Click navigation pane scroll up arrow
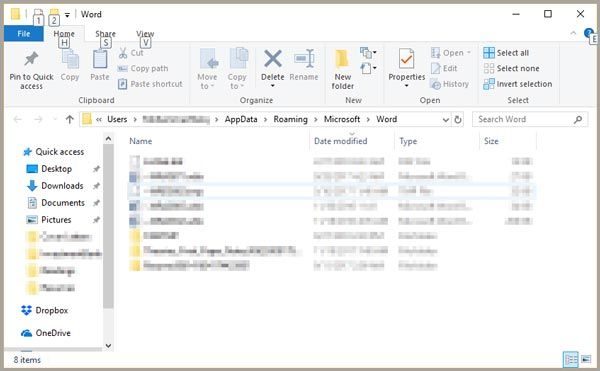Image resolution: width=600 pixels, height=371 pixels. pos(109,139)
